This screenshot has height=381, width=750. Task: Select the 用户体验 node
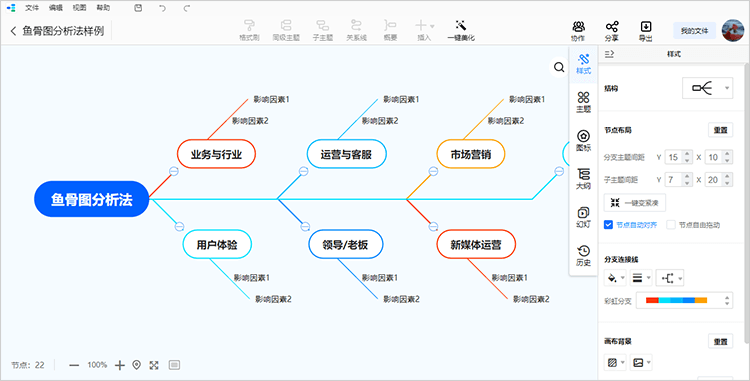pos(217,244)
